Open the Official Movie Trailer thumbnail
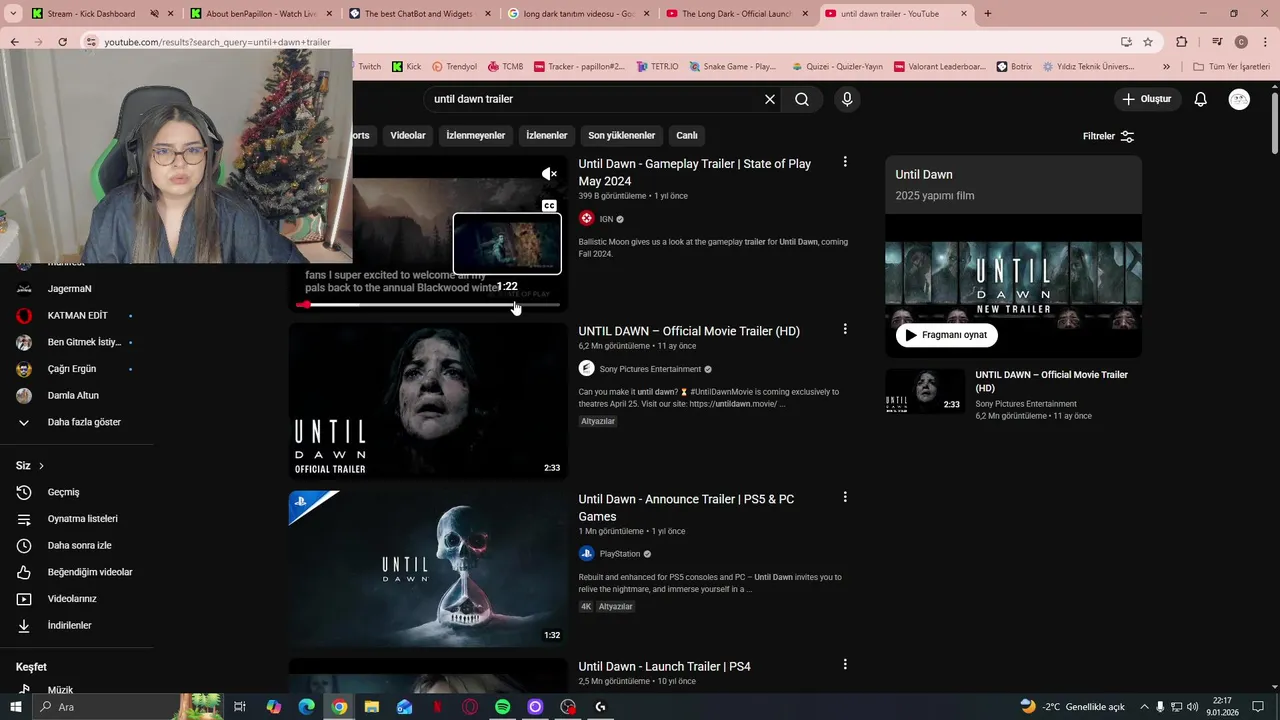This screenshot has height=720, width=1280. [x=428, y=401]
